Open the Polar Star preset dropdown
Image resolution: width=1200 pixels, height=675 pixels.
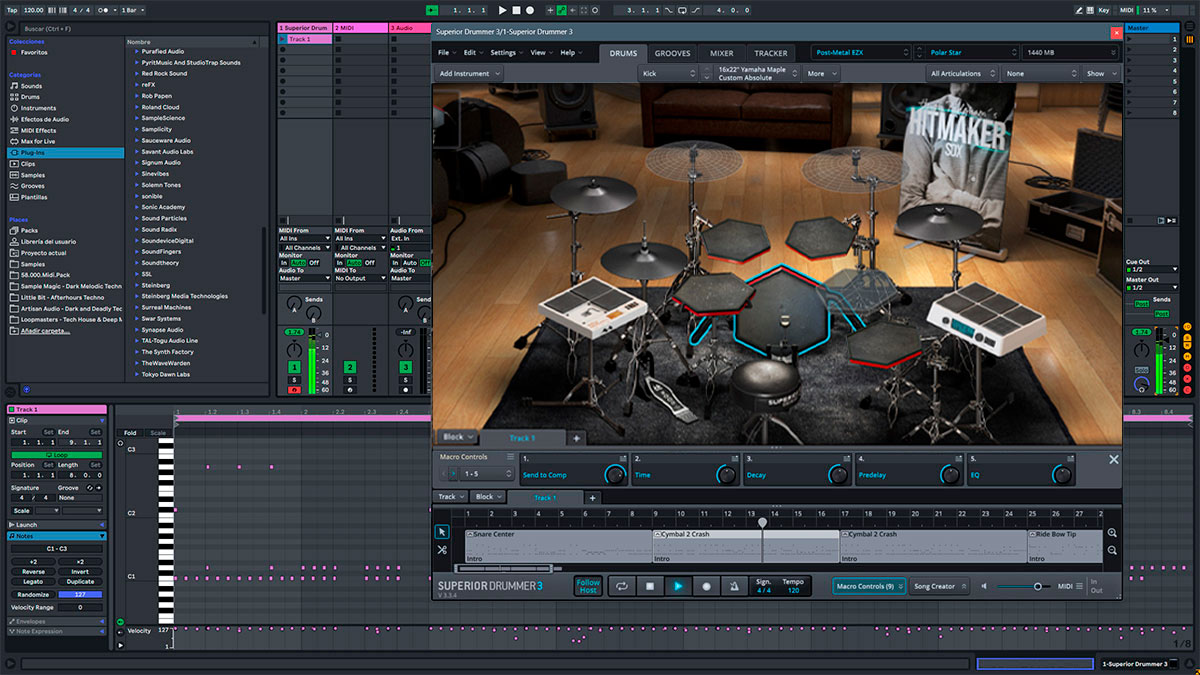coord(966,52)
